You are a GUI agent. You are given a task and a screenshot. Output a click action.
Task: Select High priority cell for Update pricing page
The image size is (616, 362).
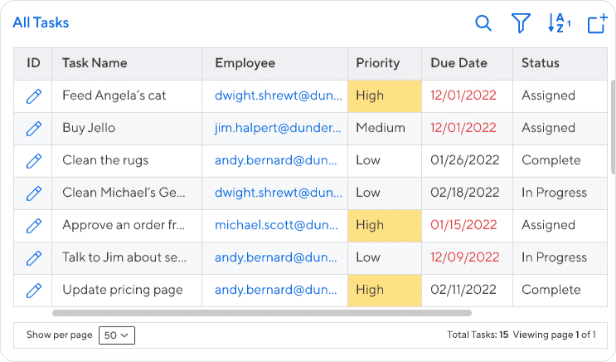pyautogui.click(x=385, y=290)
